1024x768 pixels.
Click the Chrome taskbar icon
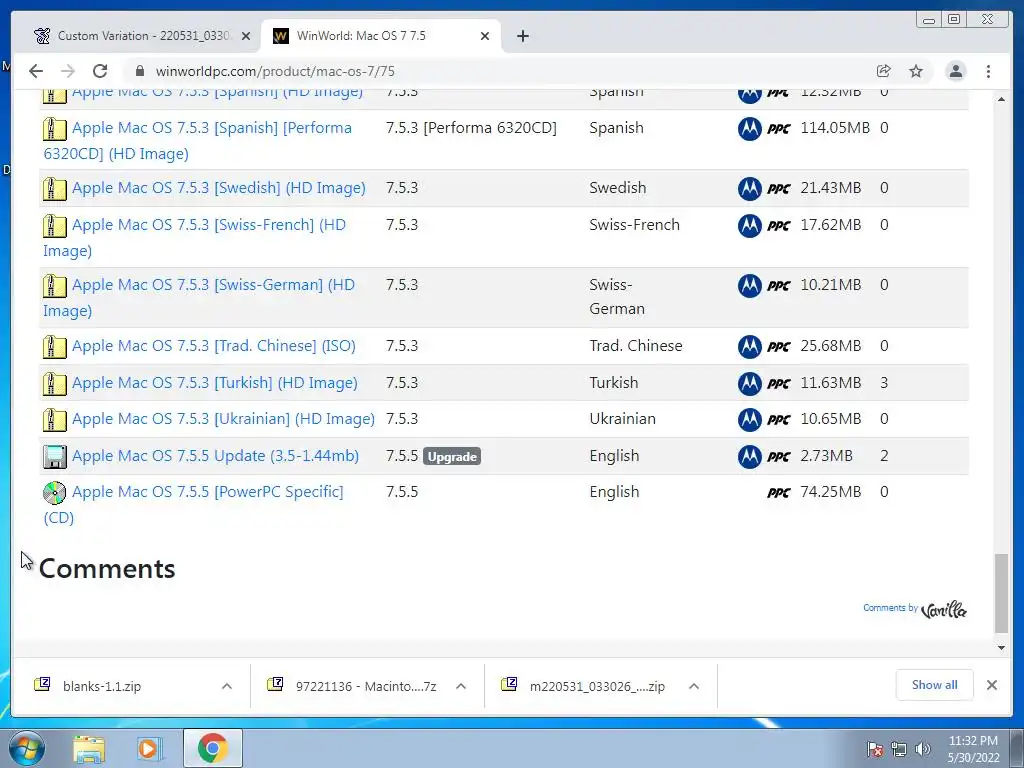tap(212, 748)
